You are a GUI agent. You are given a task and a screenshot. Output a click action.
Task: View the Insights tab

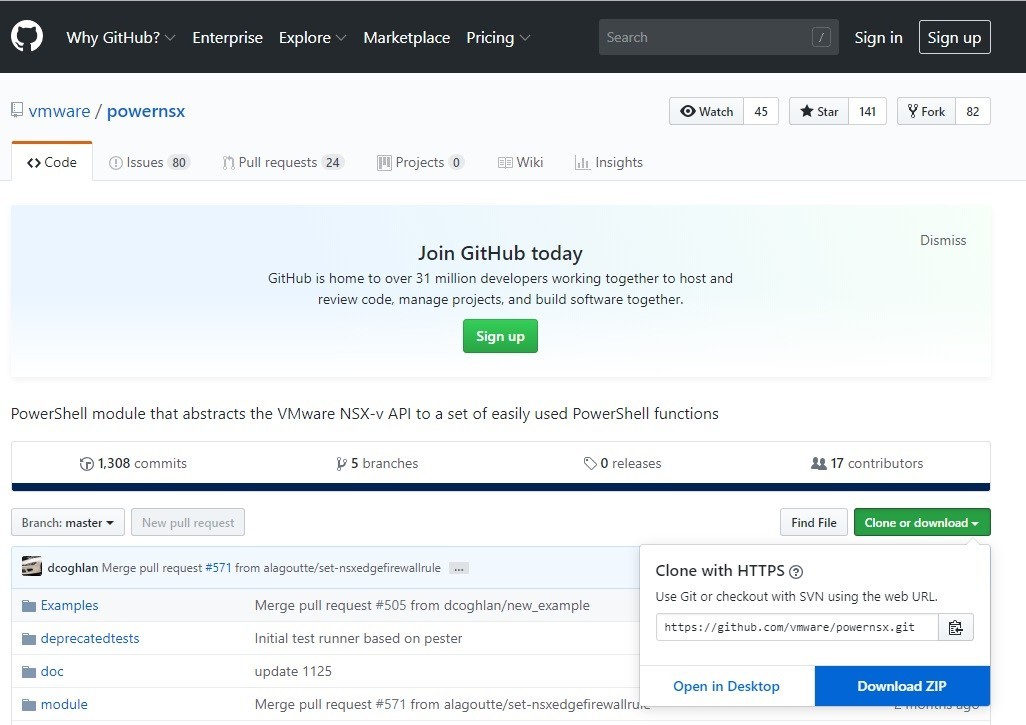[609, 162]
